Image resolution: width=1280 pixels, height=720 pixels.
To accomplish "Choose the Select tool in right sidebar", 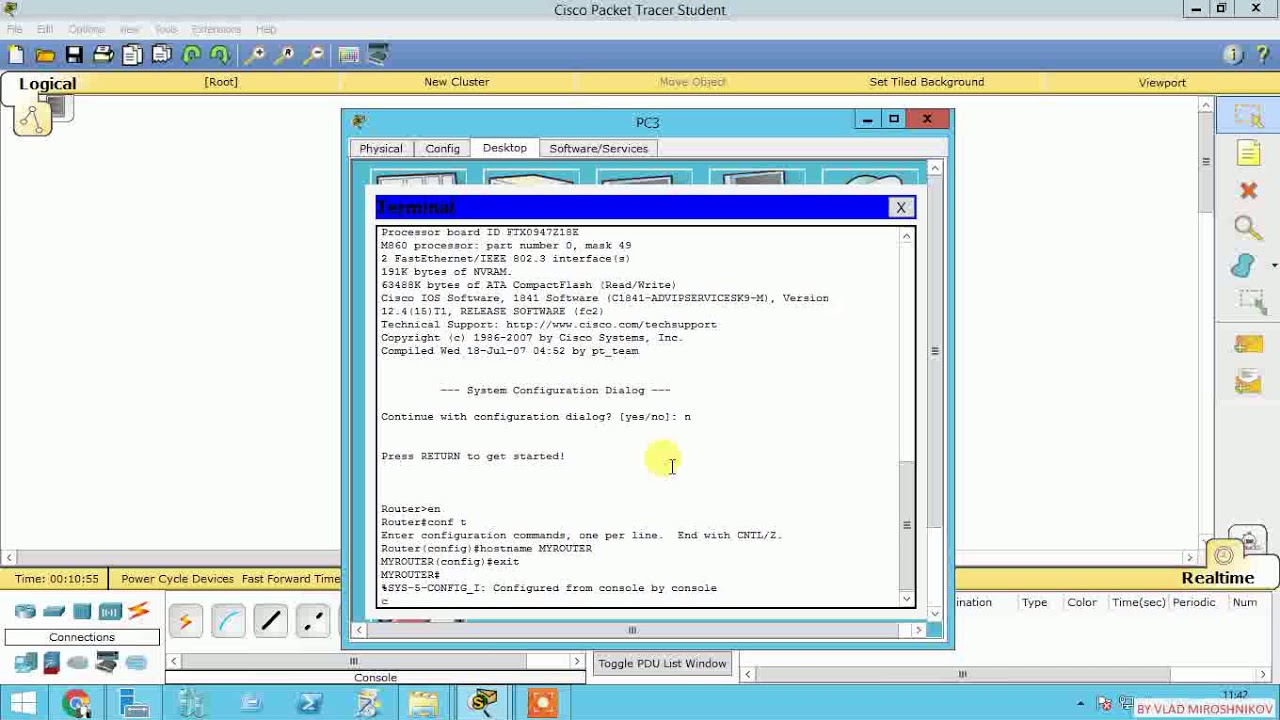I will click(x=1248, y=116).
